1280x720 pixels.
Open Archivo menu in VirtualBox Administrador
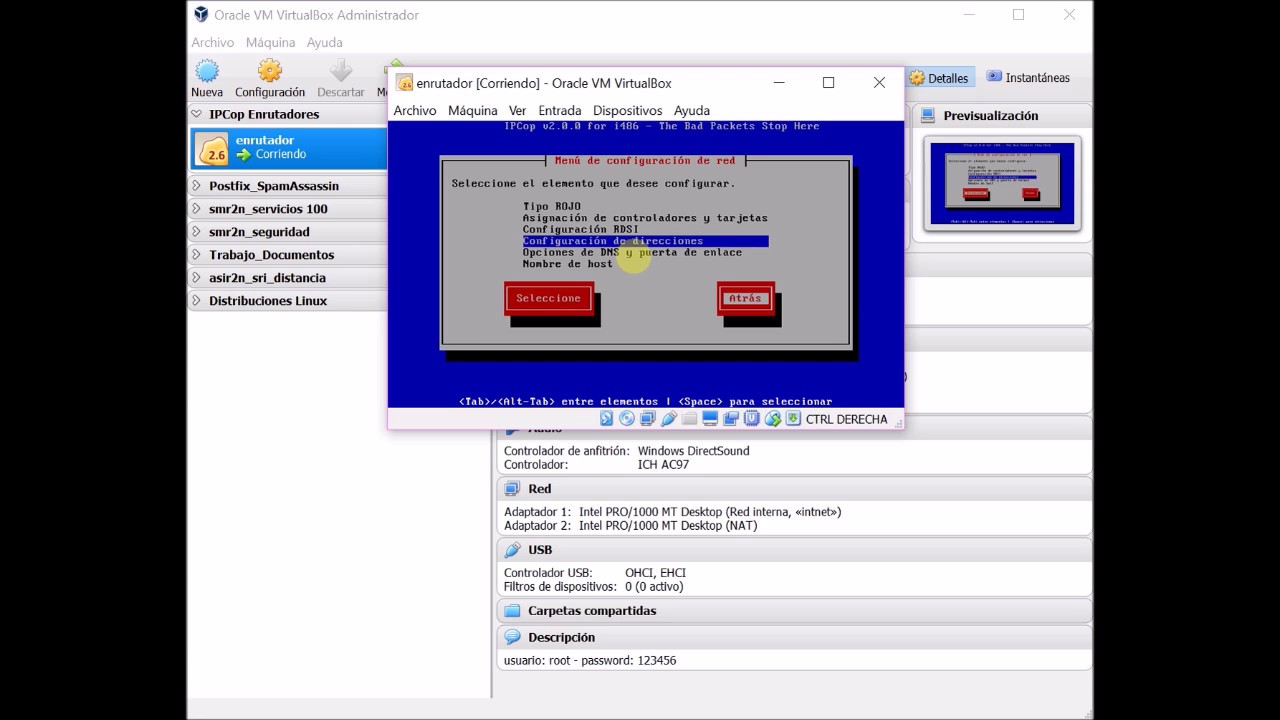(x=212, y=43)
